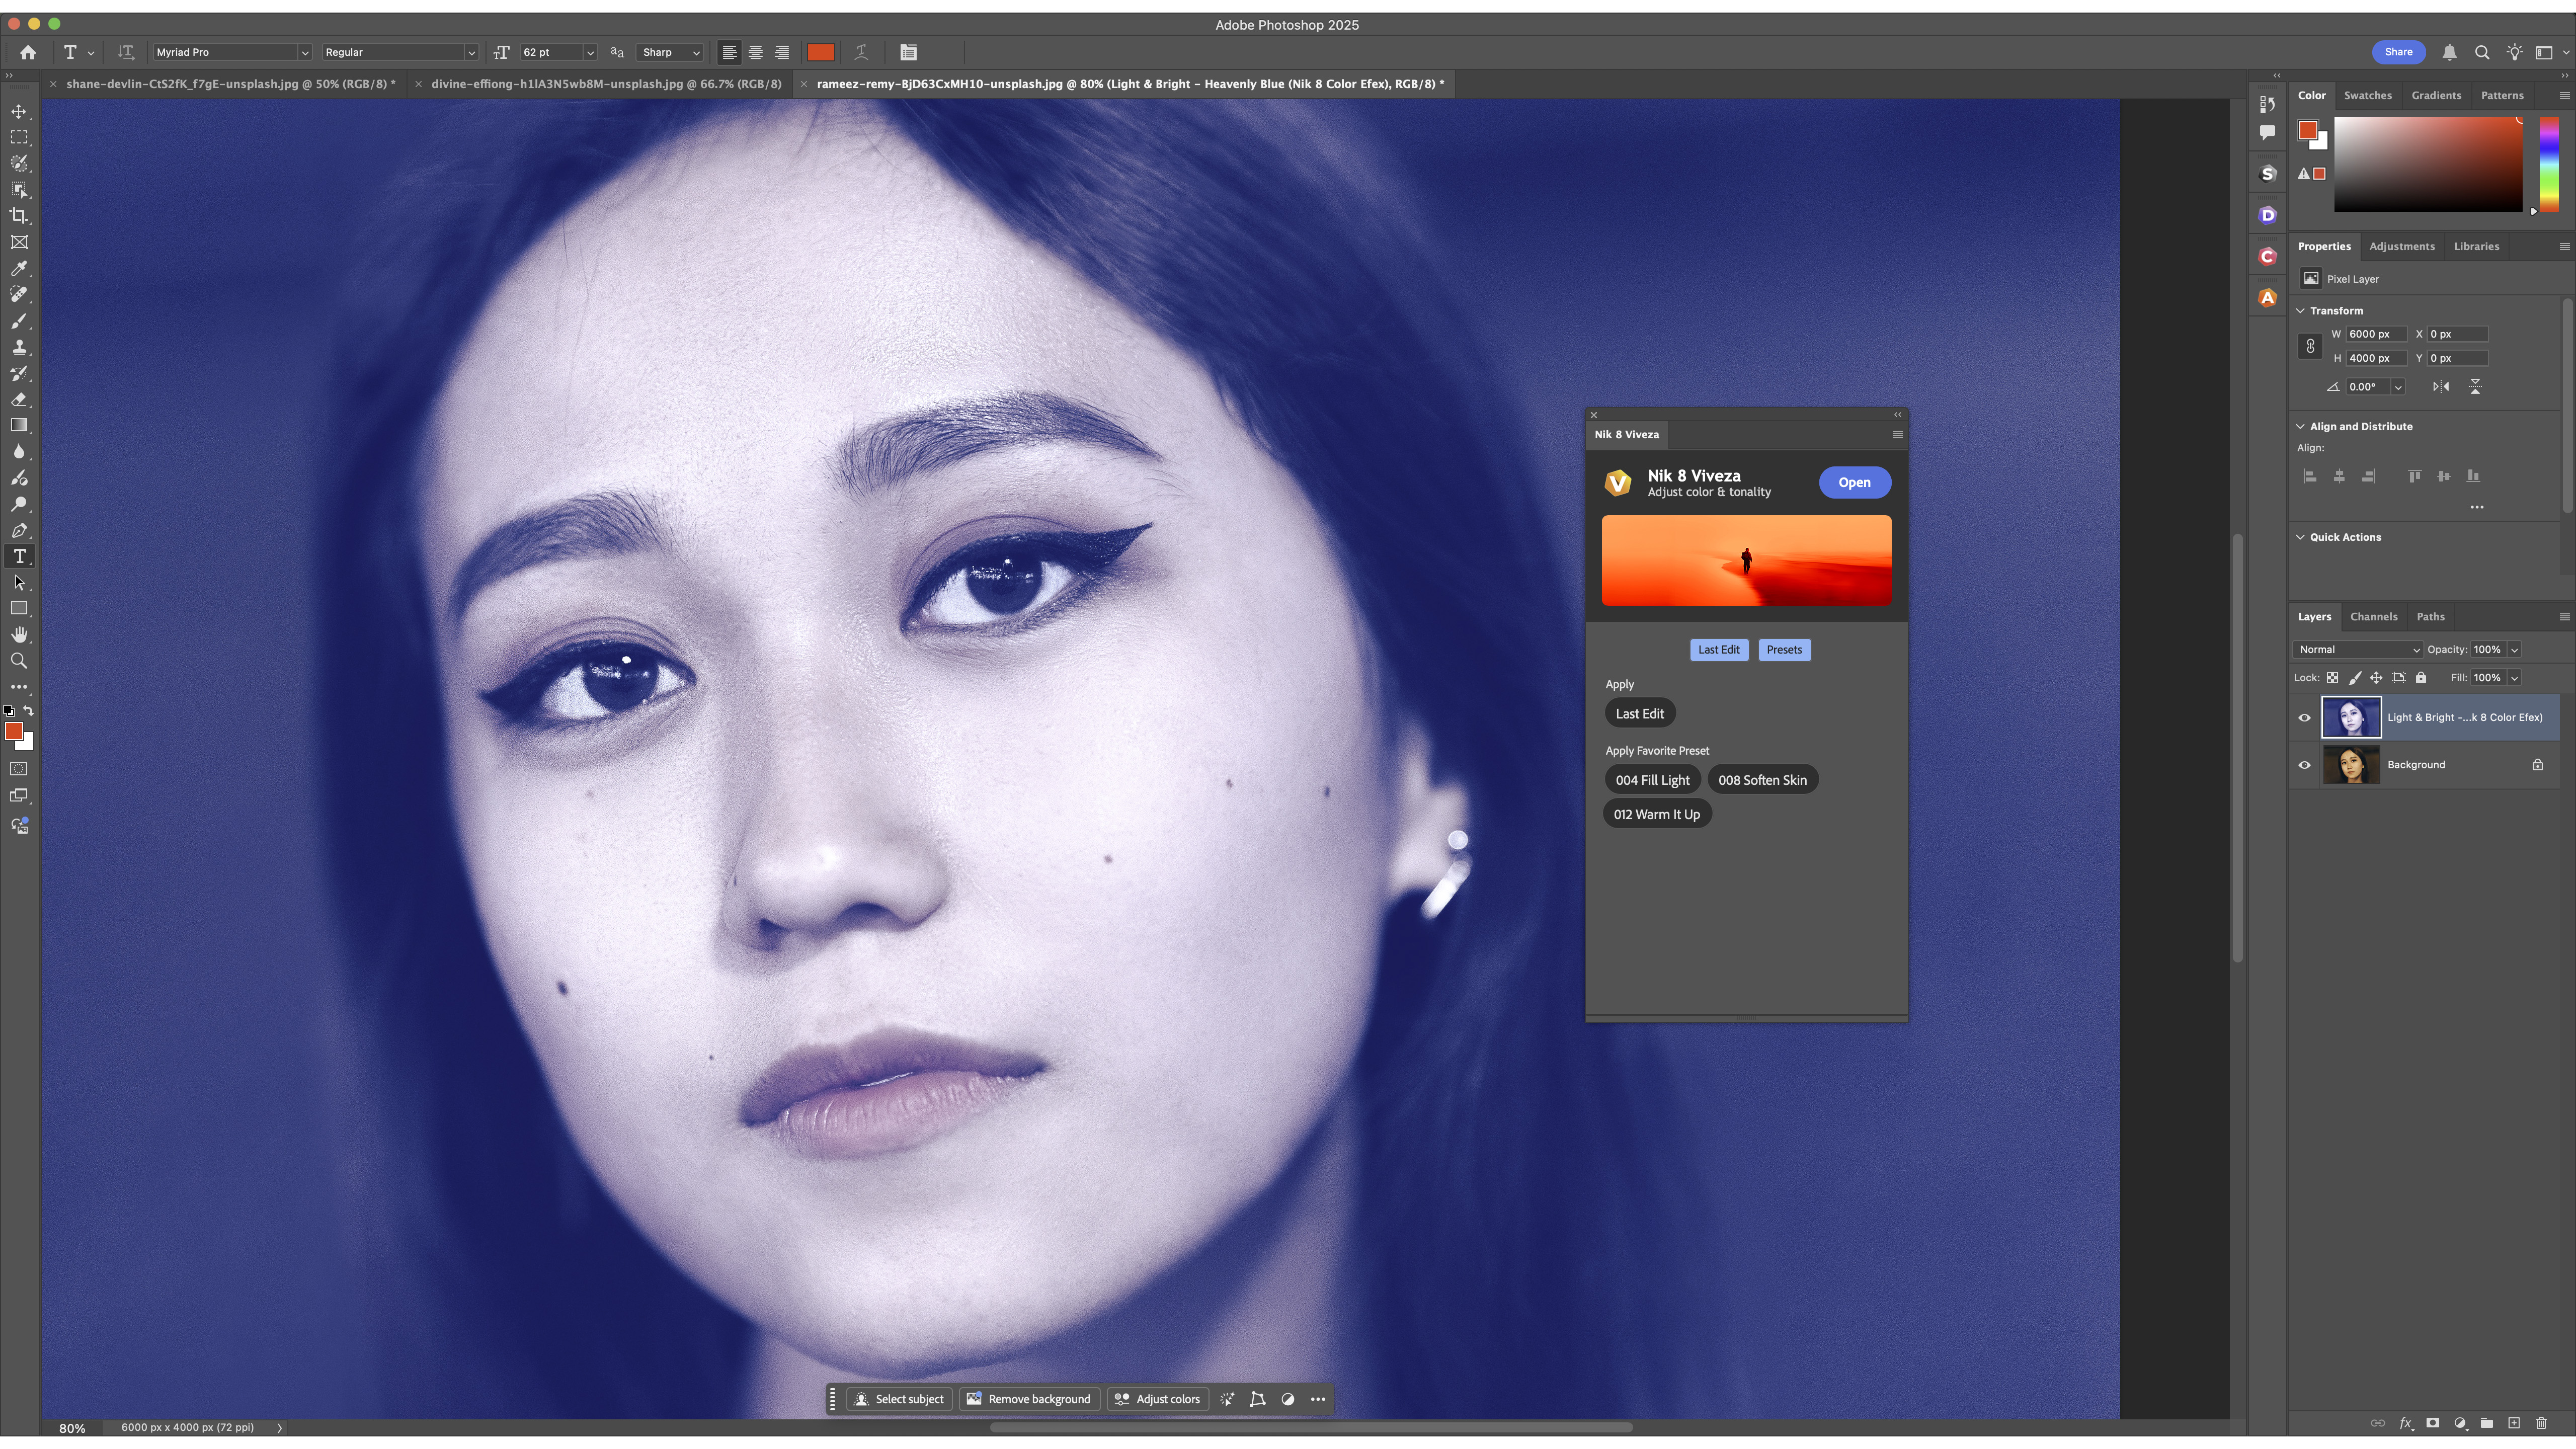Viewport: 2576px width, 1449px height.
Task: Select the Move tool
Action: pos(19,111)
